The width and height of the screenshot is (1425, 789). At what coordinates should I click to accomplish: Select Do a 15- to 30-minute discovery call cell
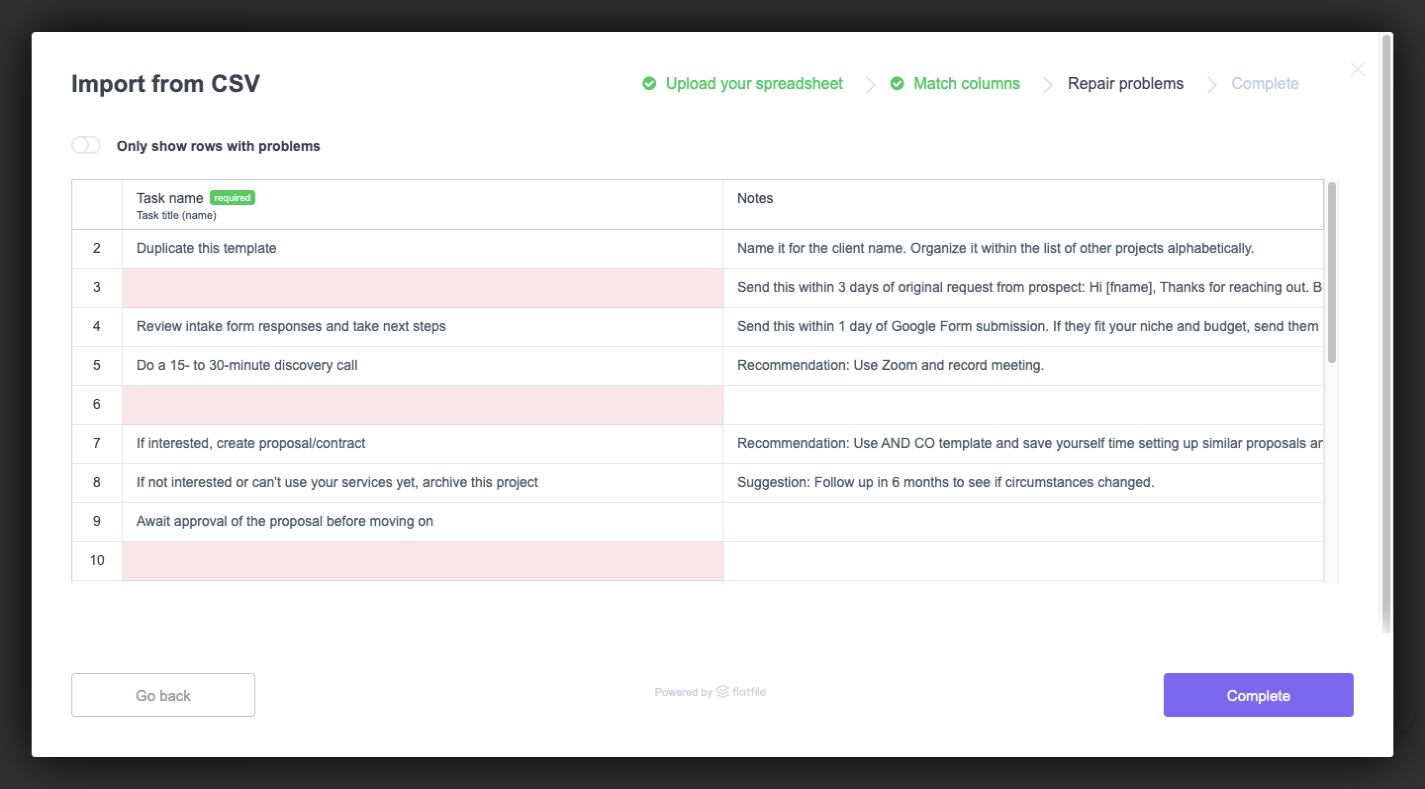pyautogui.click(x=422, y=366)
